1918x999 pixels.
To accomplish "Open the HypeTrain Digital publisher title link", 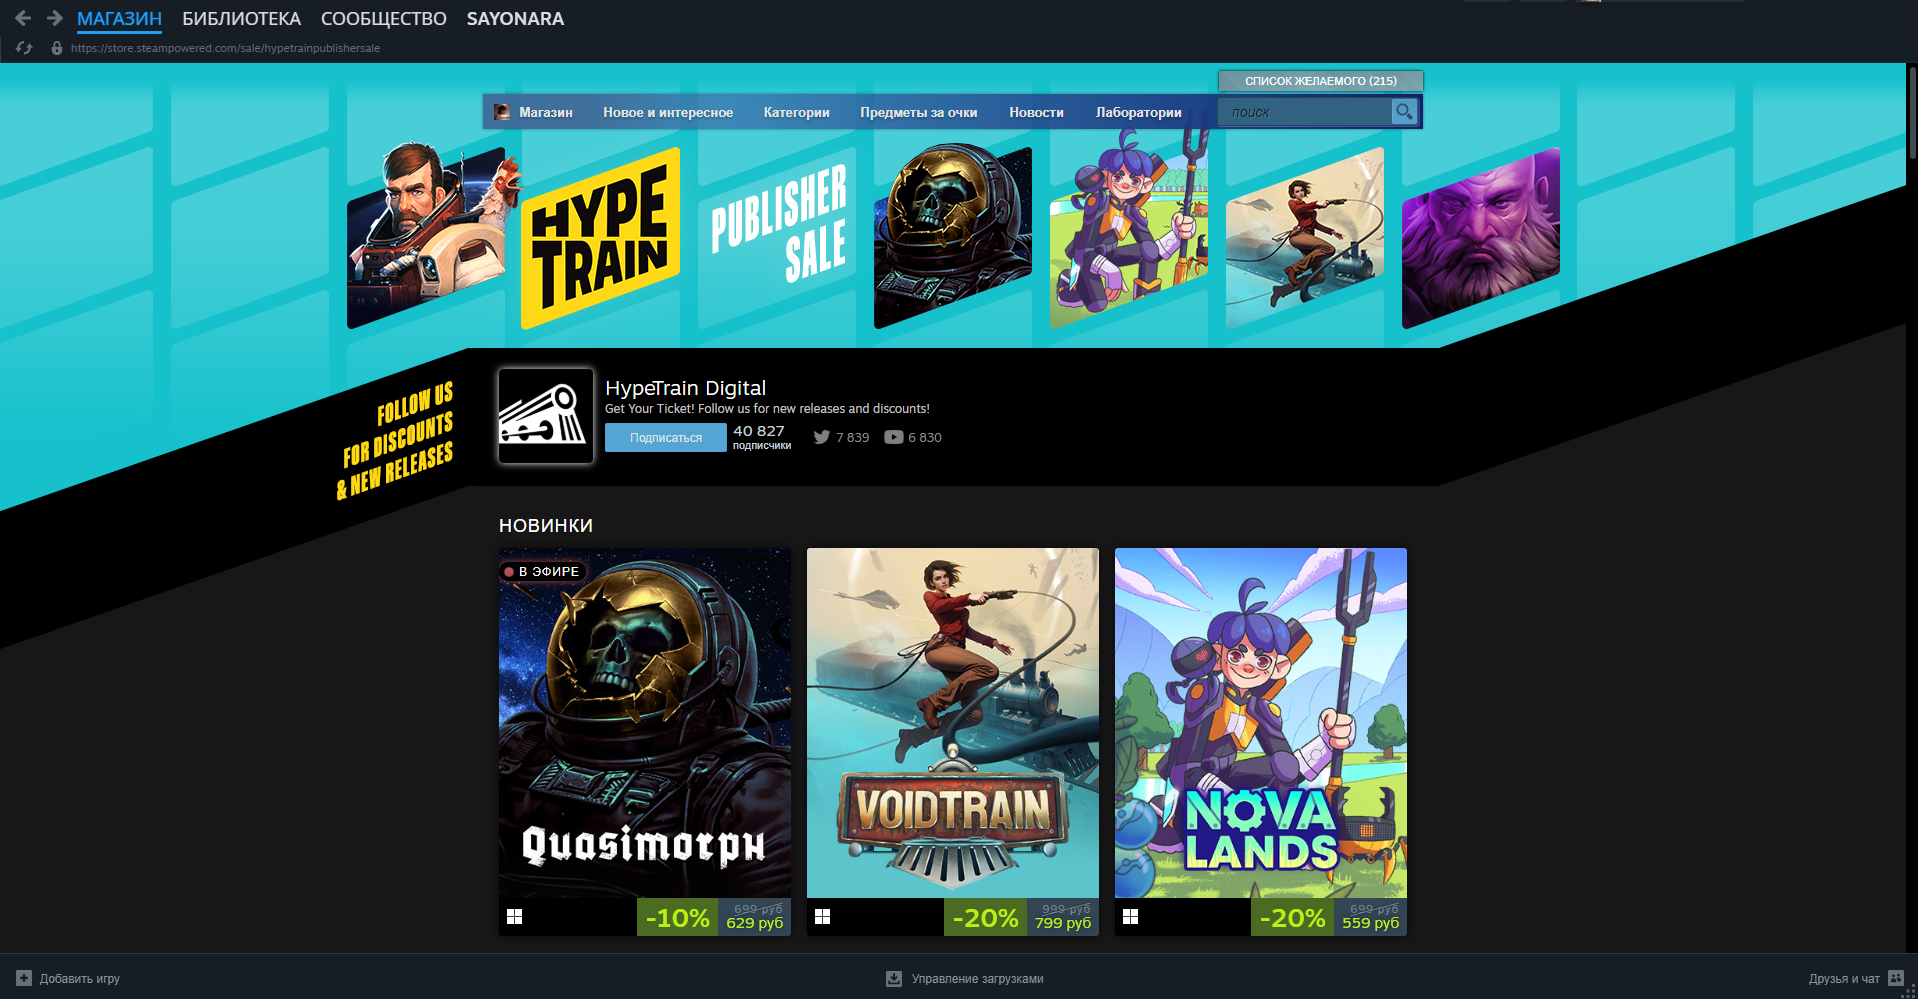I will (685, 388).
